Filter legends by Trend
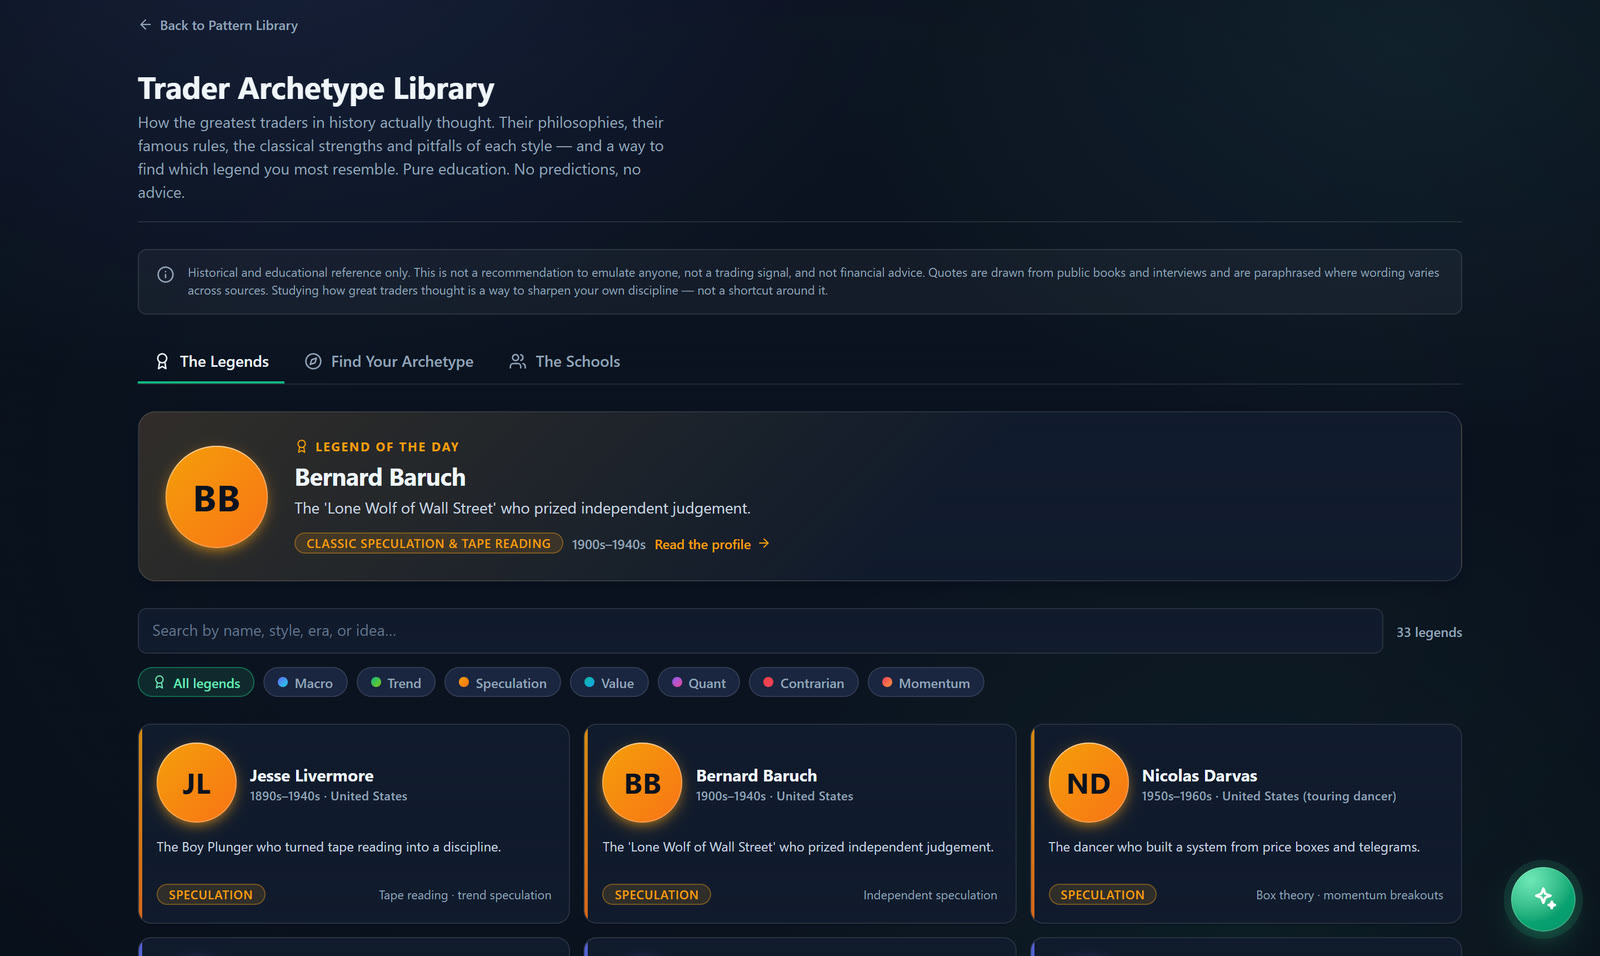The width and height of the screenshot is (1600, 956). pyautogui.click(x=396, y=683)
